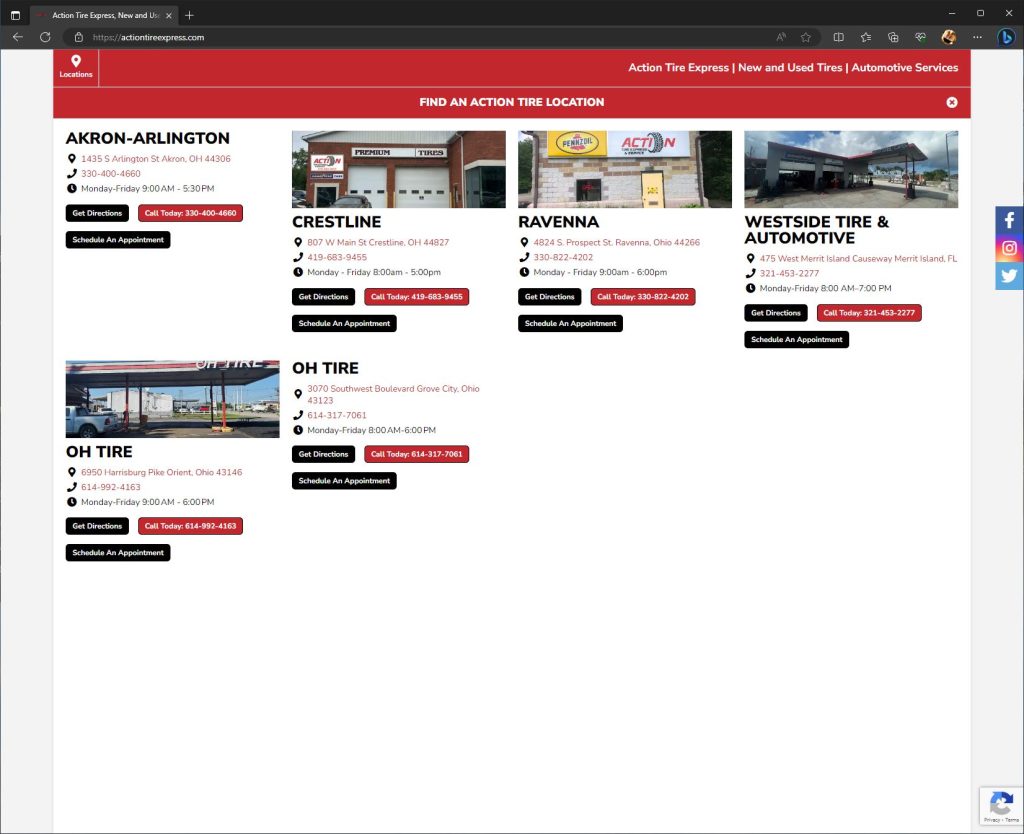
Task: Open the browser settings ellipsis menu
Action: click(x=977, y=37)
